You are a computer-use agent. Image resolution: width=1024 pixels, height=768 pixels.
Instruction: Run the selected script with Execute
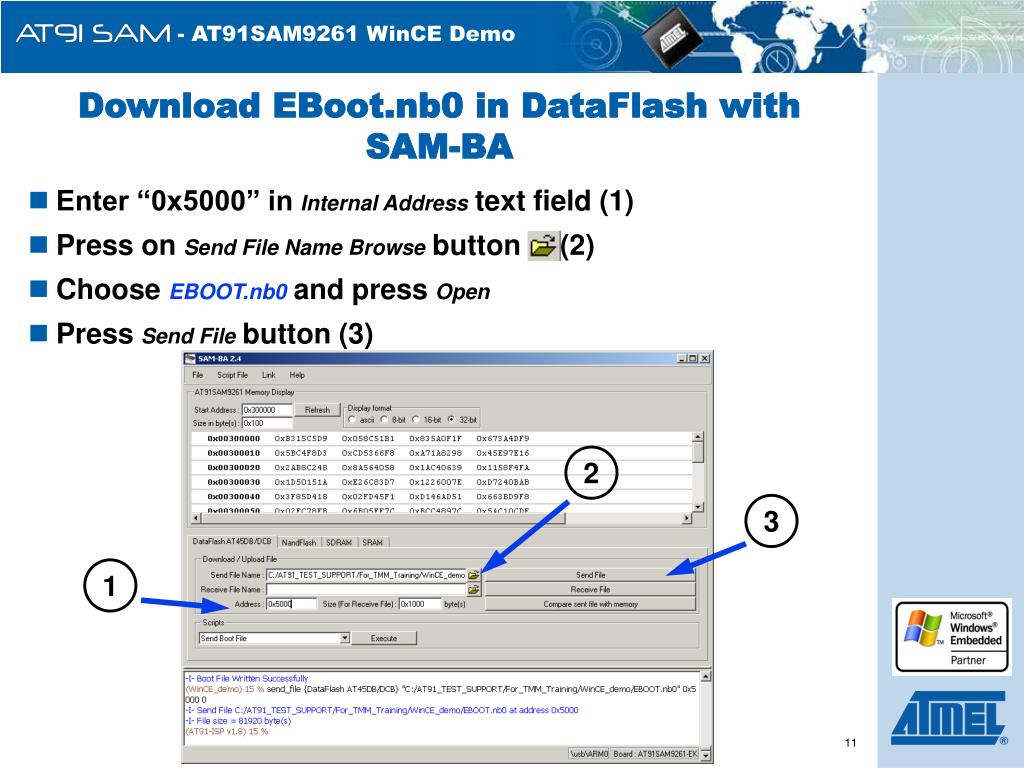(384, 639)
